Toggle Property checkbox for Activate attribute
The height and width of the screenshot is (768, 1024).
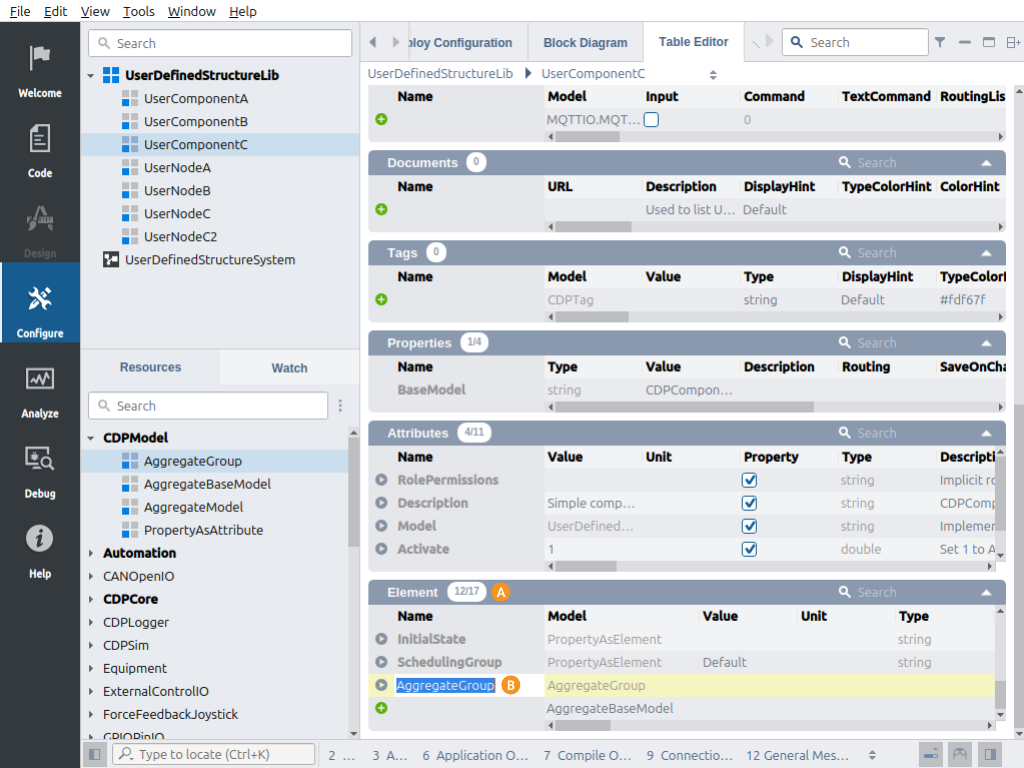[750, 549]
